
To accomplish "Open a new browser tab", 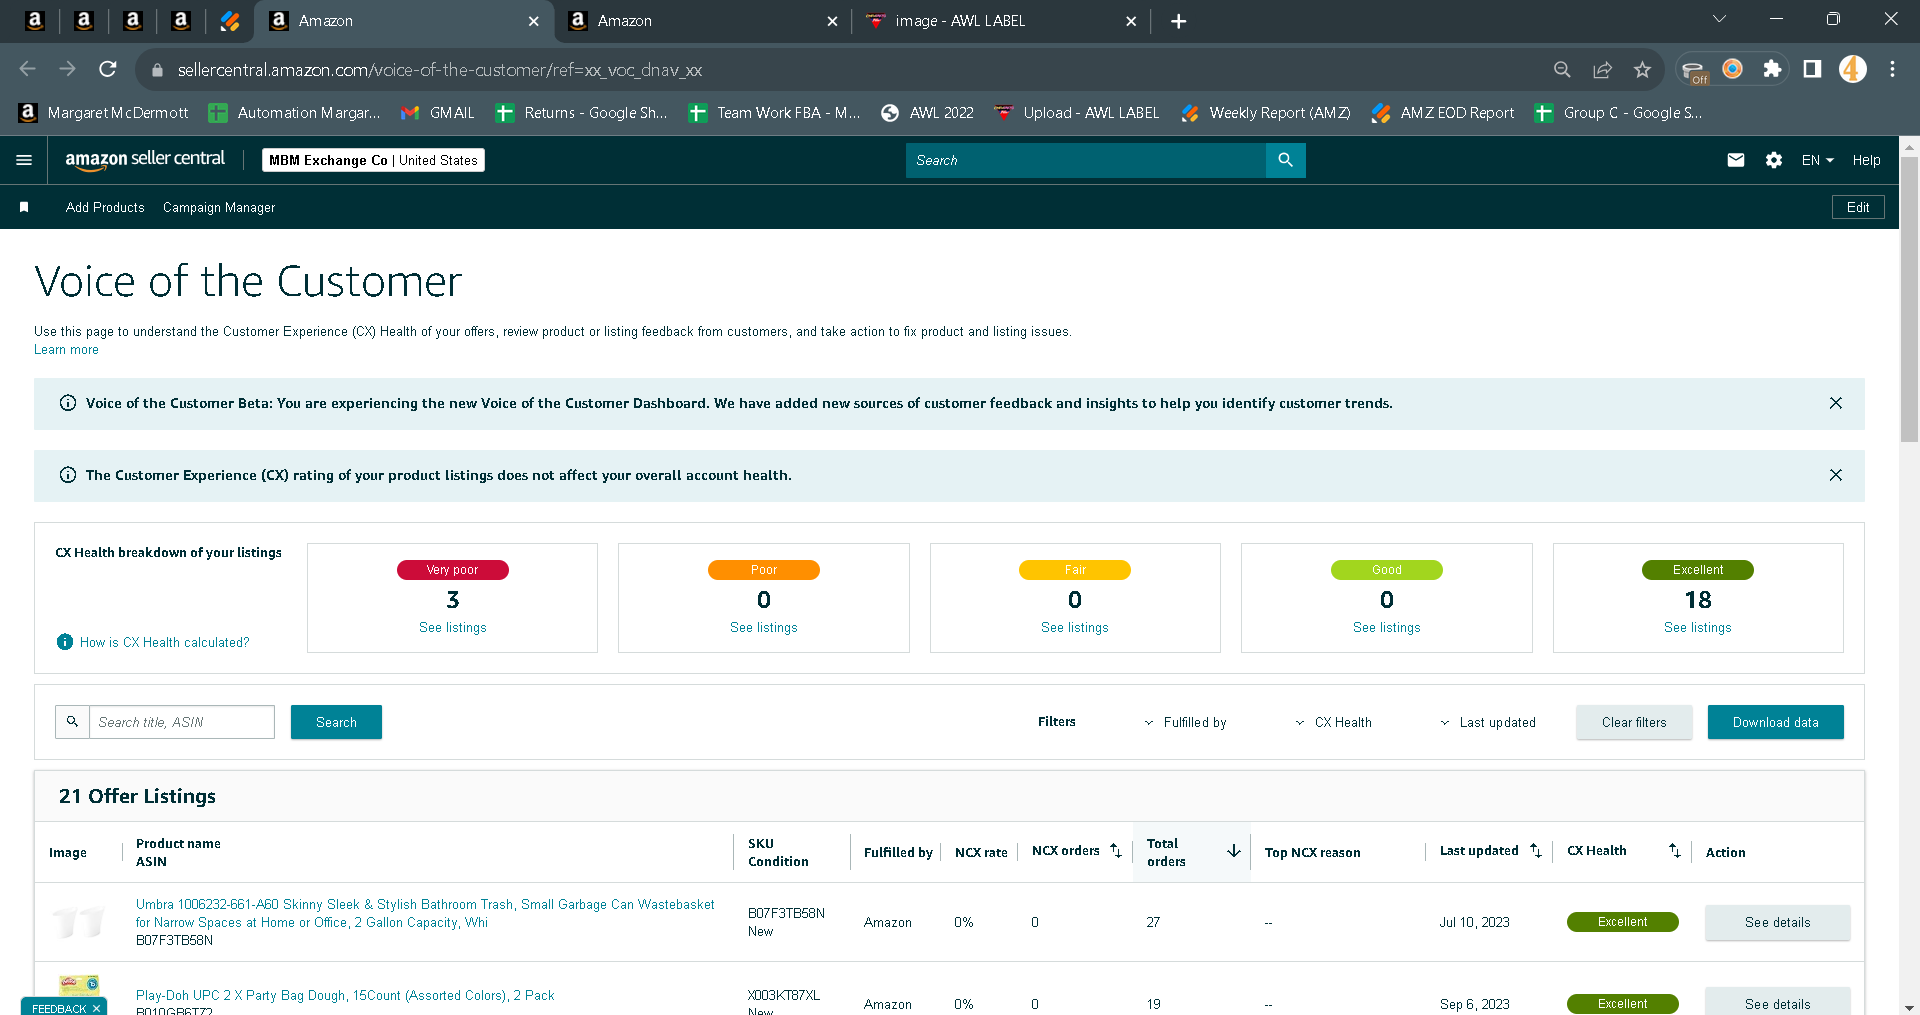I will point(1179,21).
